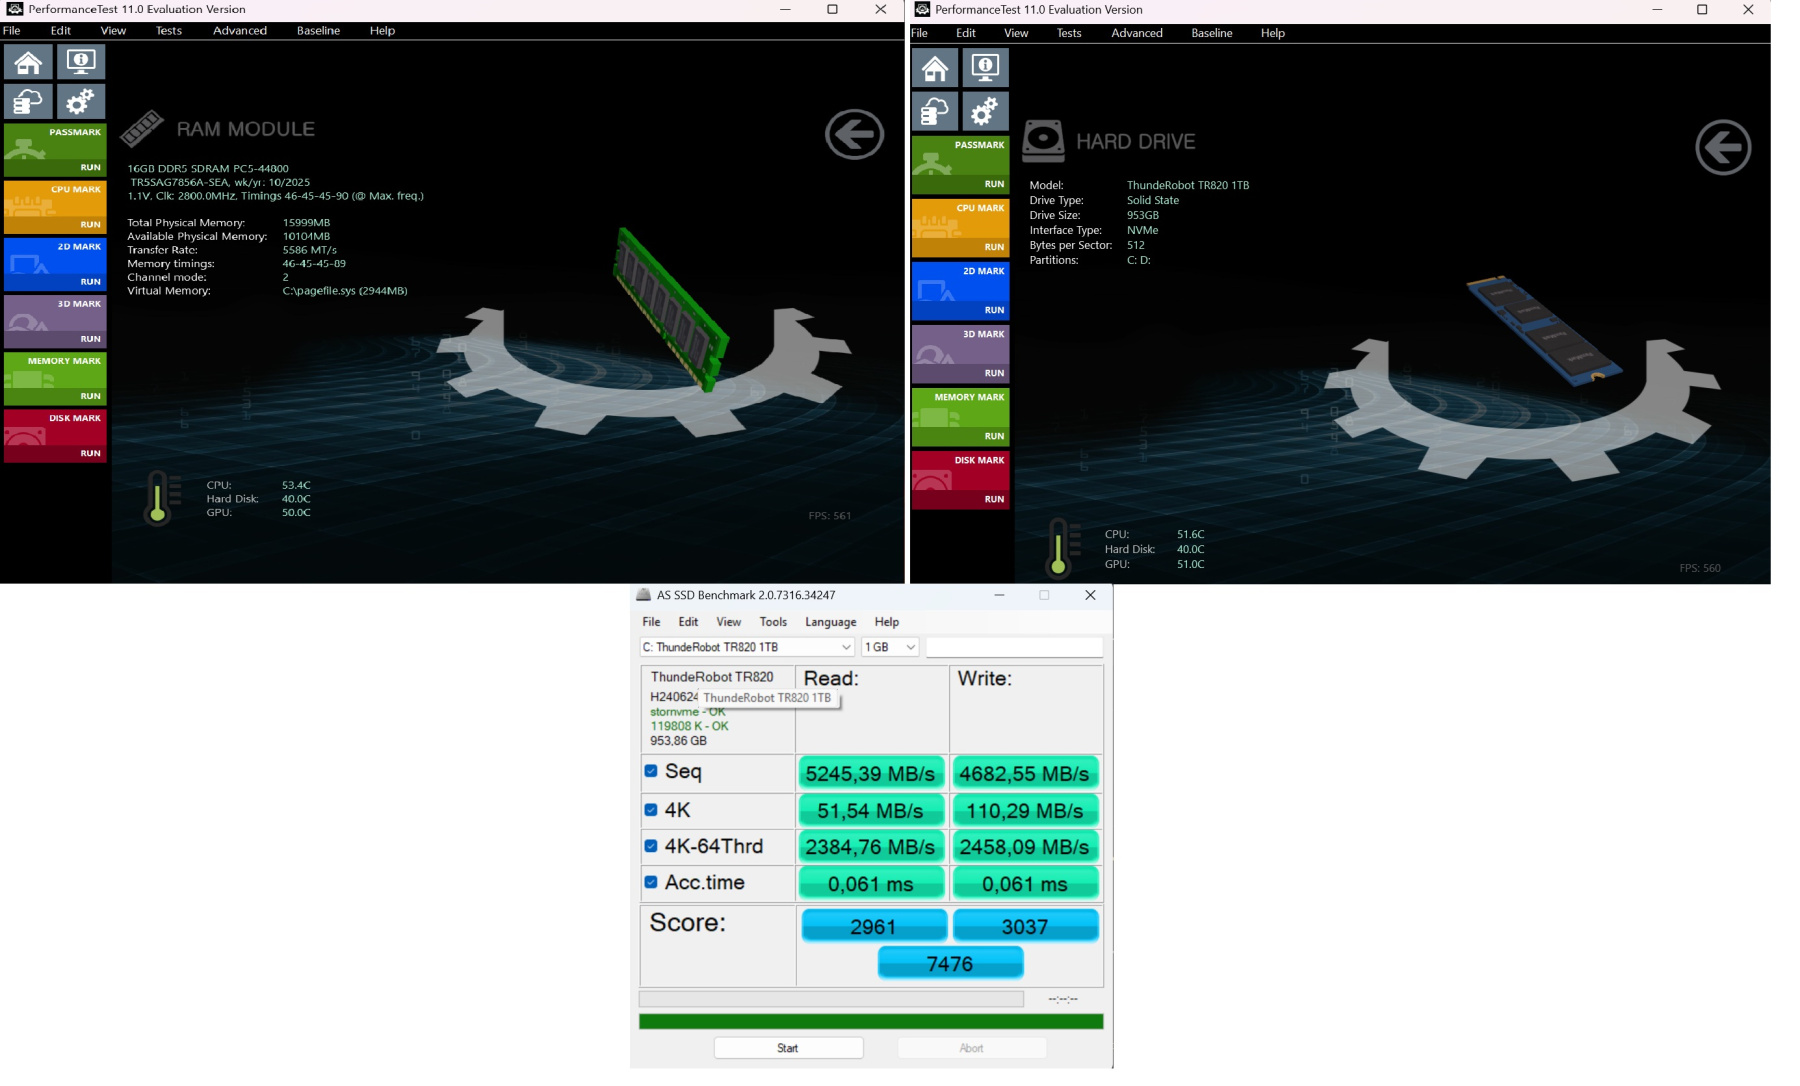Uncheck the Seq test checkbox
The height and width of the screenshot is (1086, 1800).
[651, 771]
